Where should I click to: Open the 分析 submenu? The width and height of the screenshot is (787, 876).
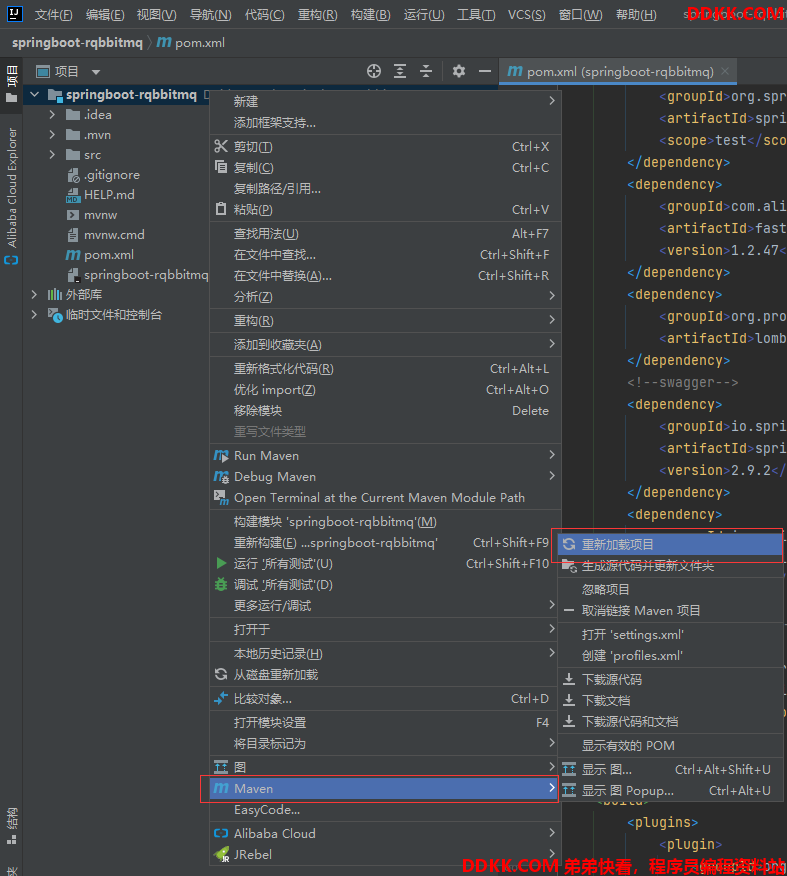pos(385,297)
